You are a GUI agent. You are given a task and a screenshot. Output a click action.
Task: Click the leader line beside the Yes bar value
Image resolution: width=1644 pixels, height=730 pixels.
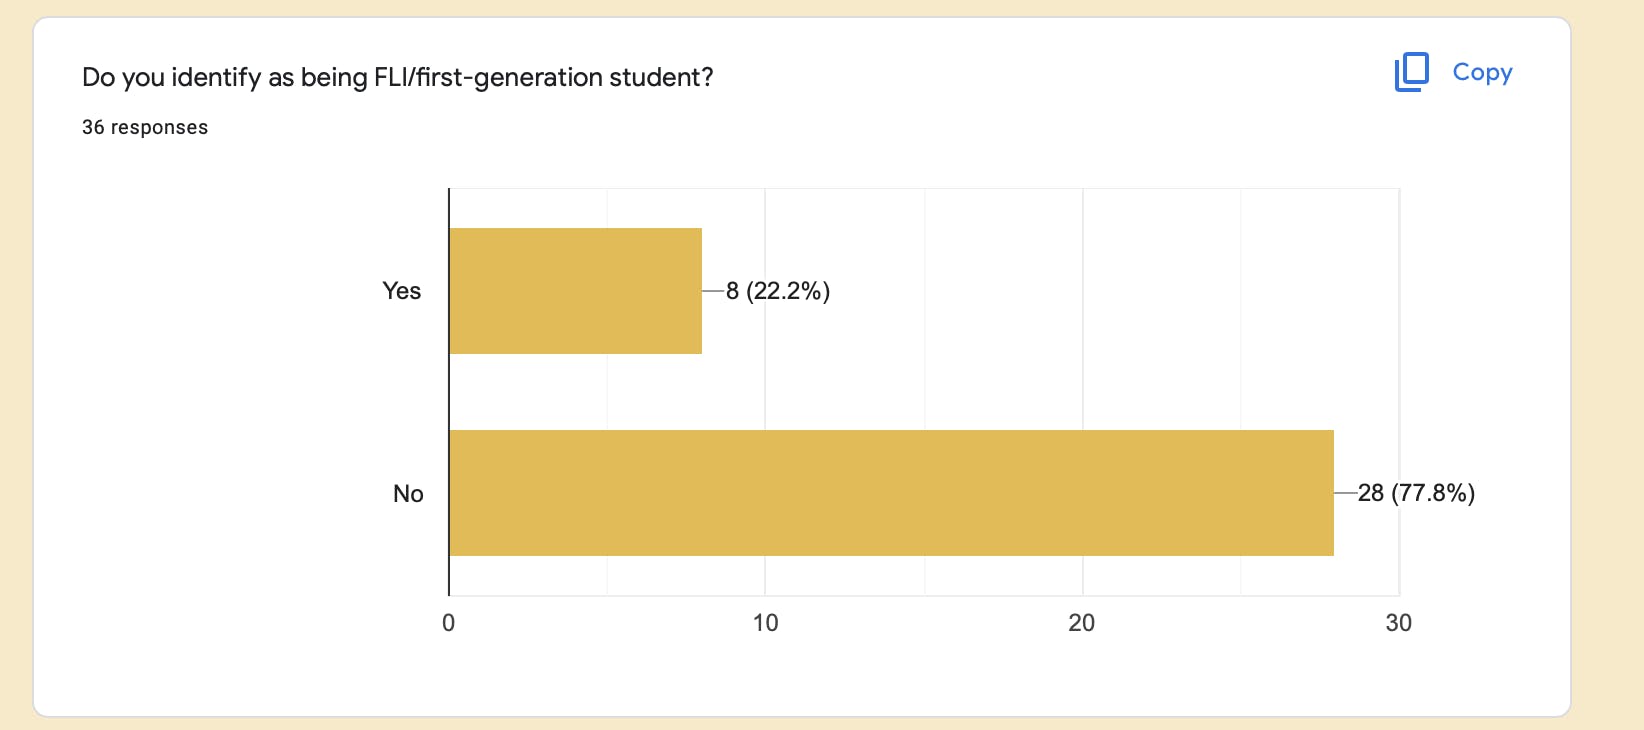click(713, 291)
